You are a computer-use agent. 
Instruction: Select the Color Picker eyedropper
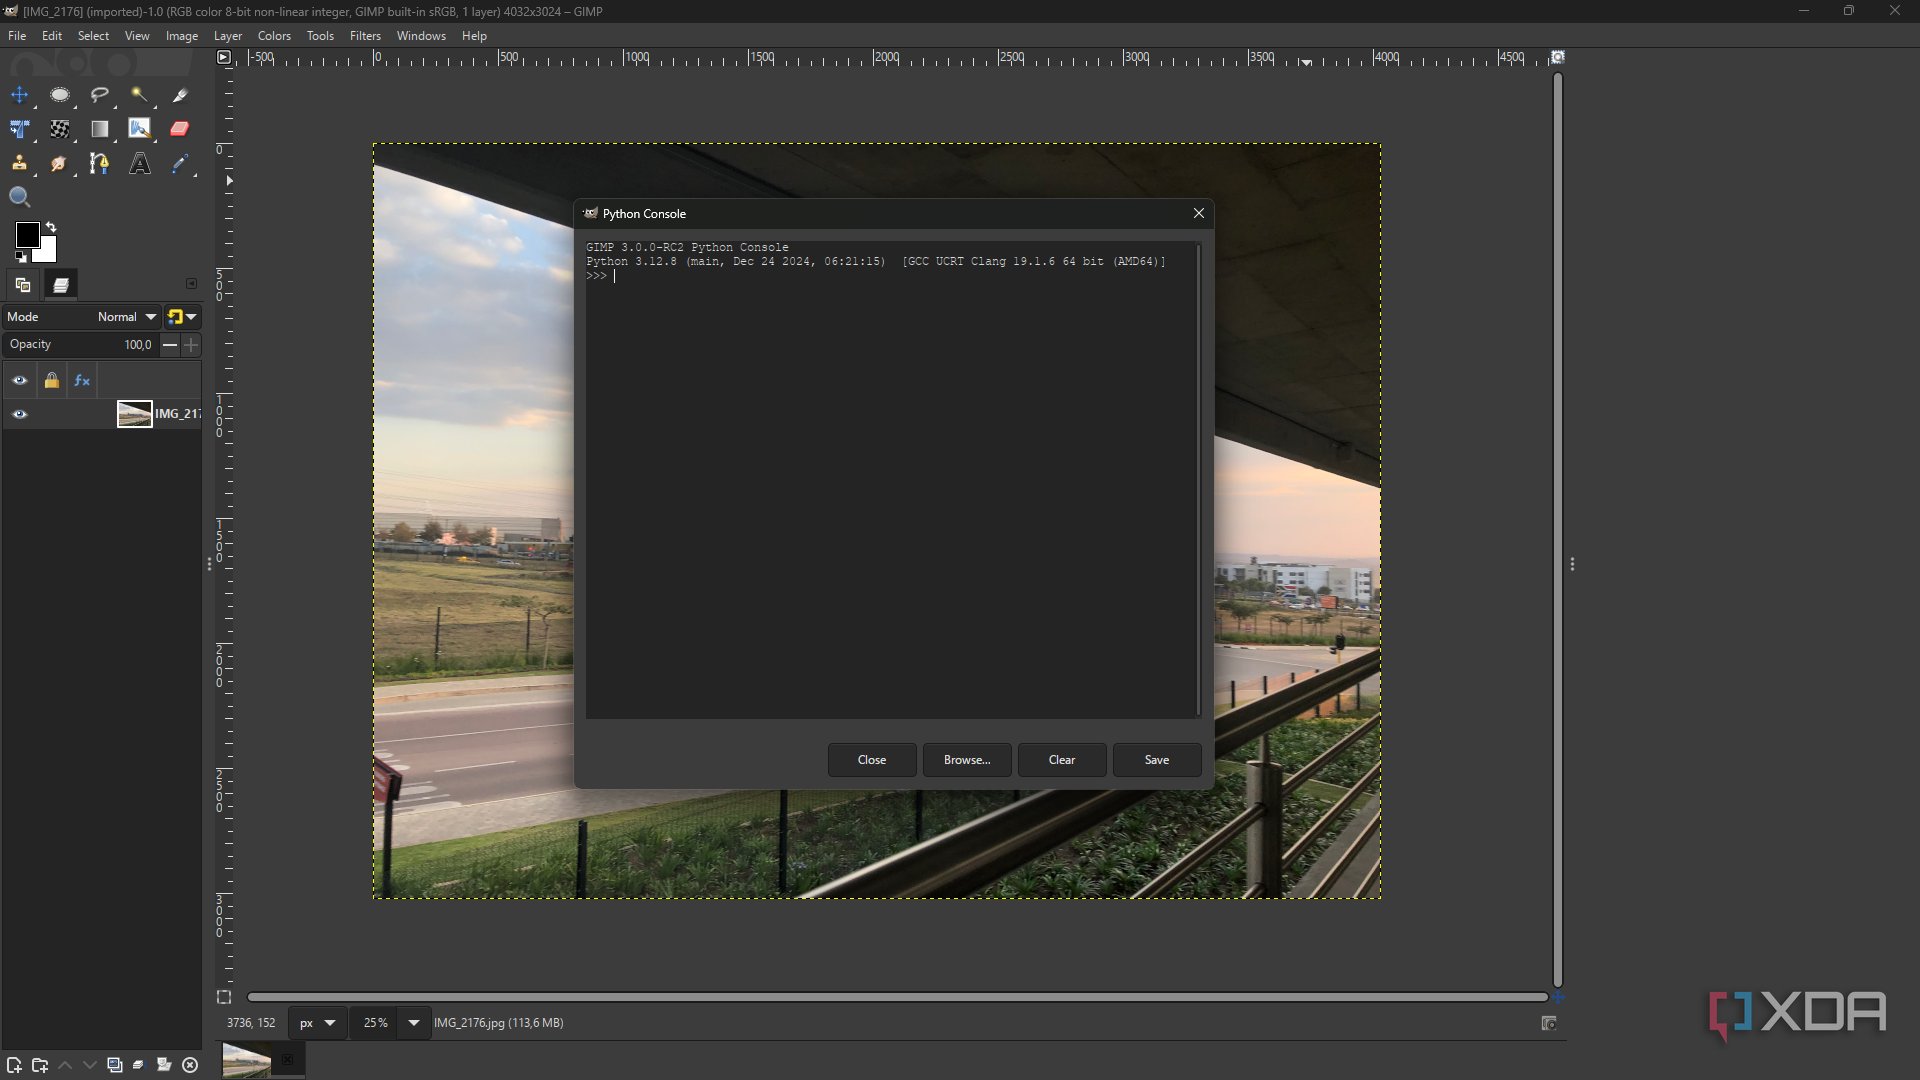coord(180,163)
